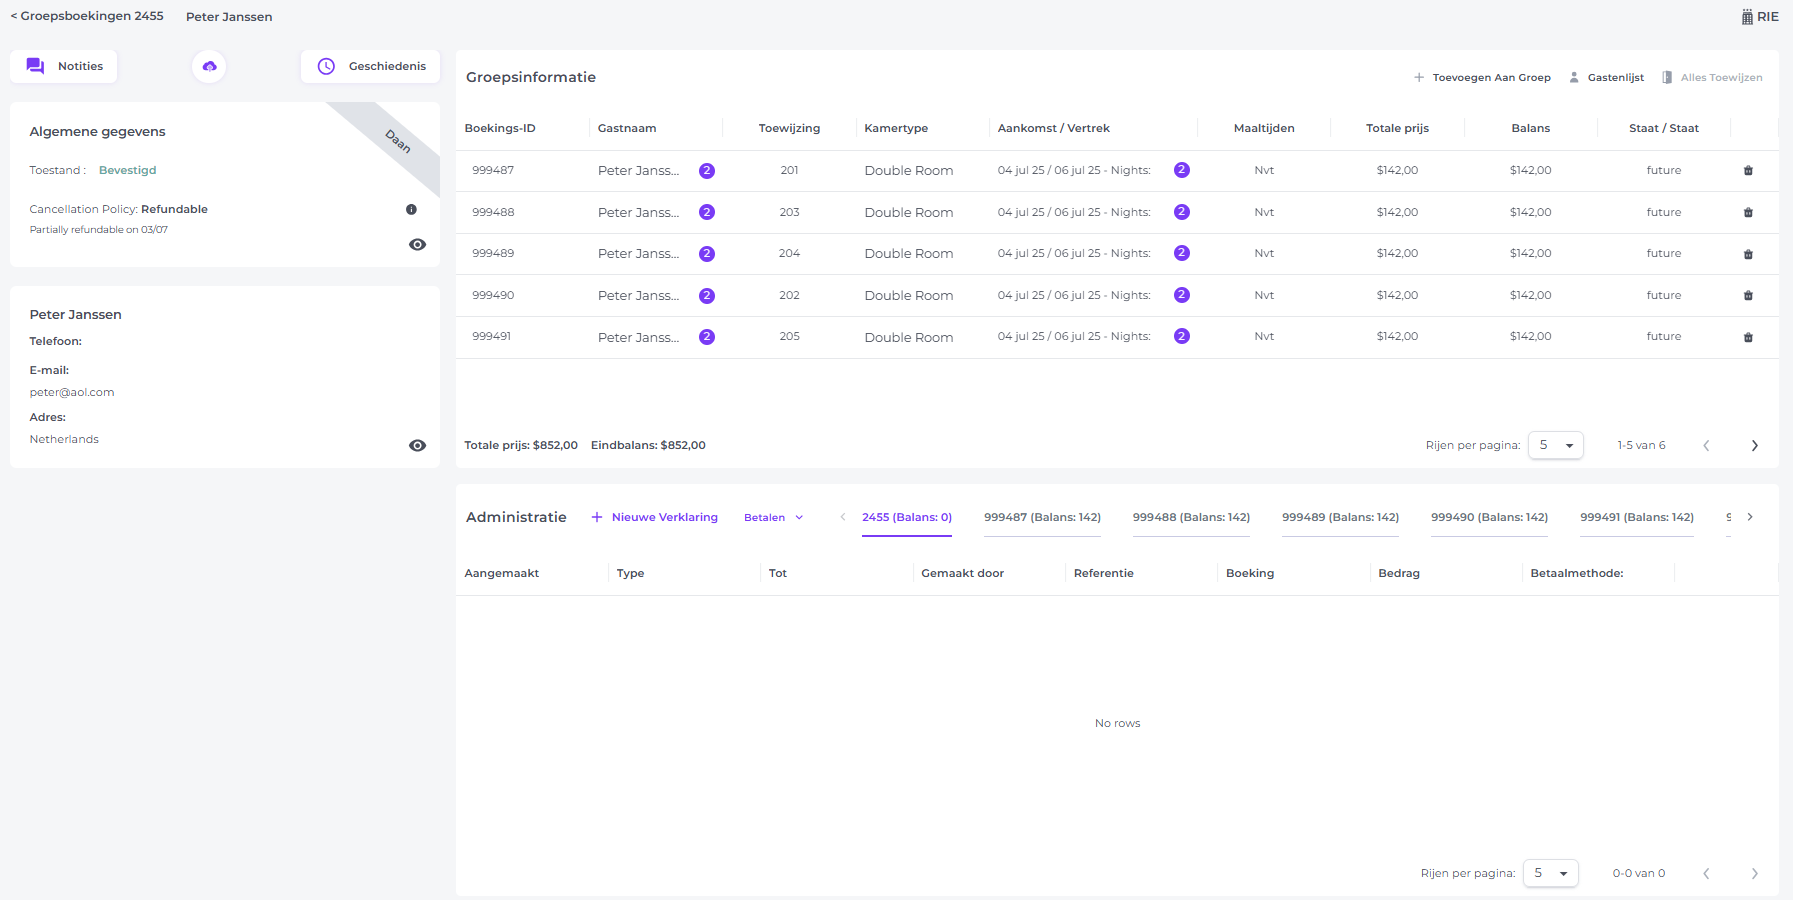The height and width of the screenshot is (900, 1793).
Task: Select tab 2455 (Balans: 0)
Action: 907,517
